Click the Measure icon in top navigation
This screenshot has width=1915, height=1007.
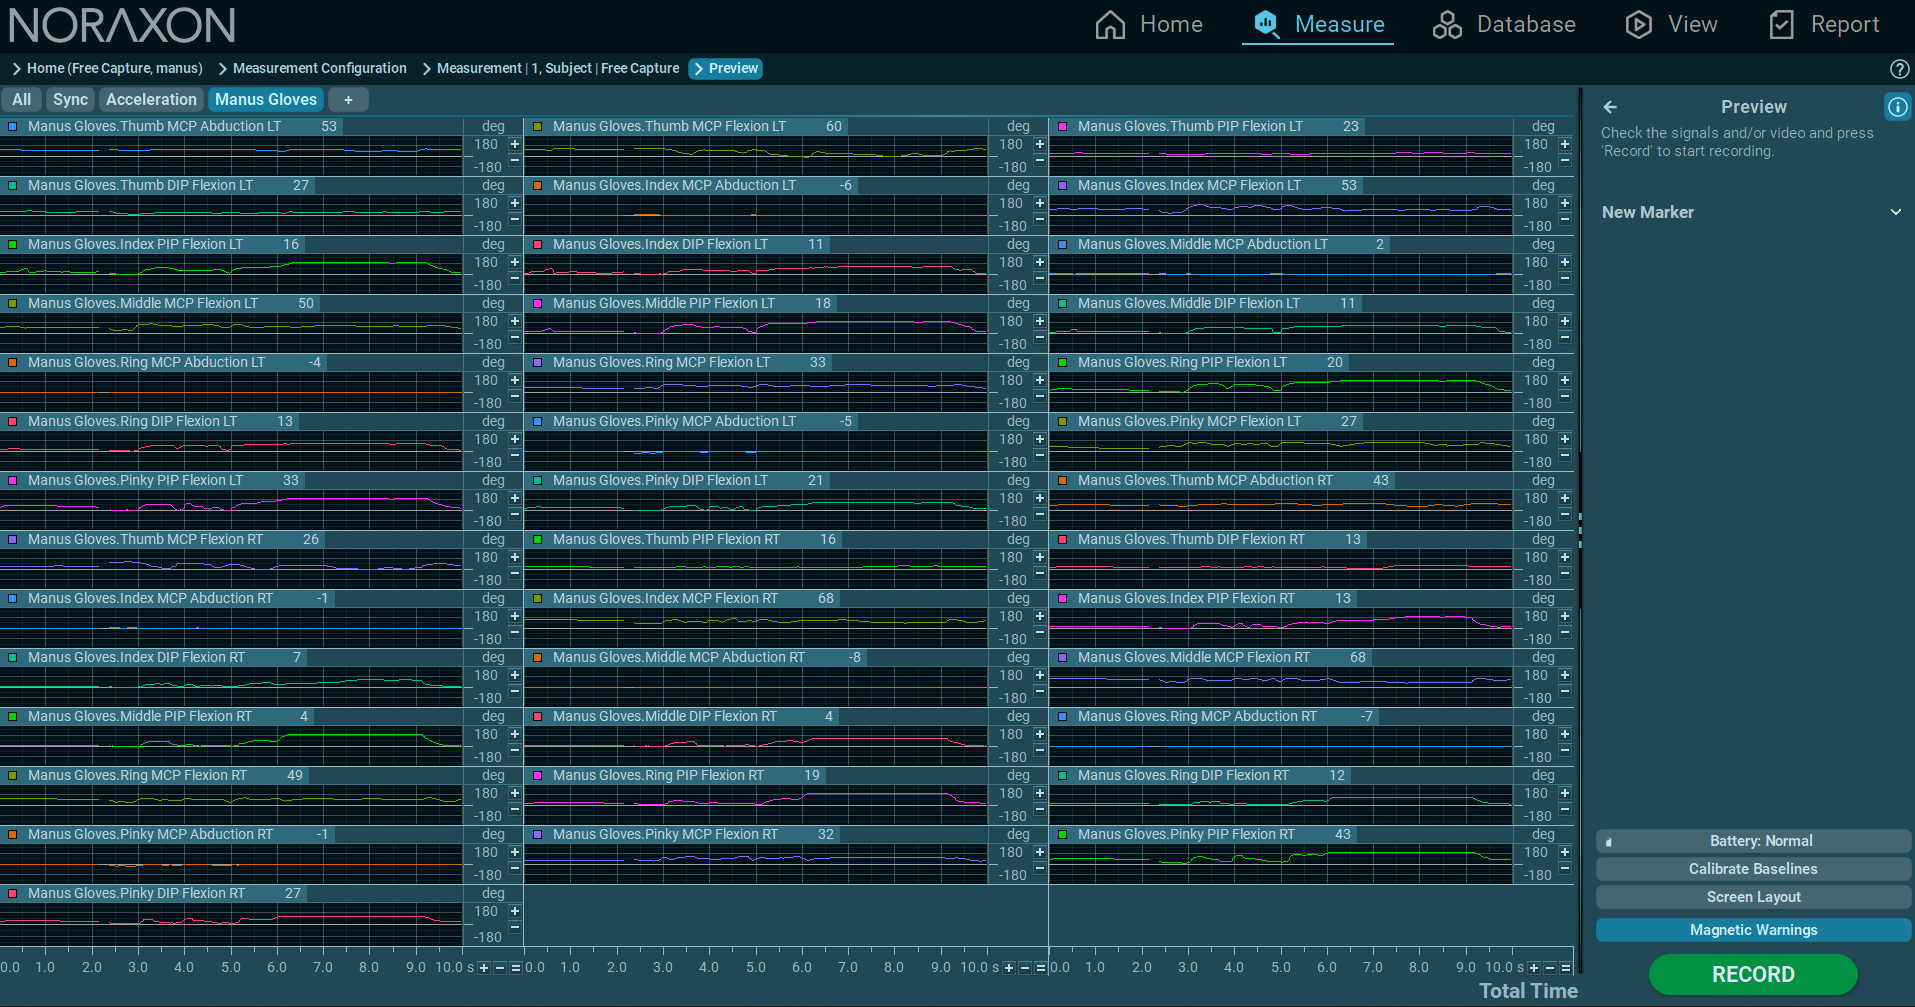[1266, 24]
